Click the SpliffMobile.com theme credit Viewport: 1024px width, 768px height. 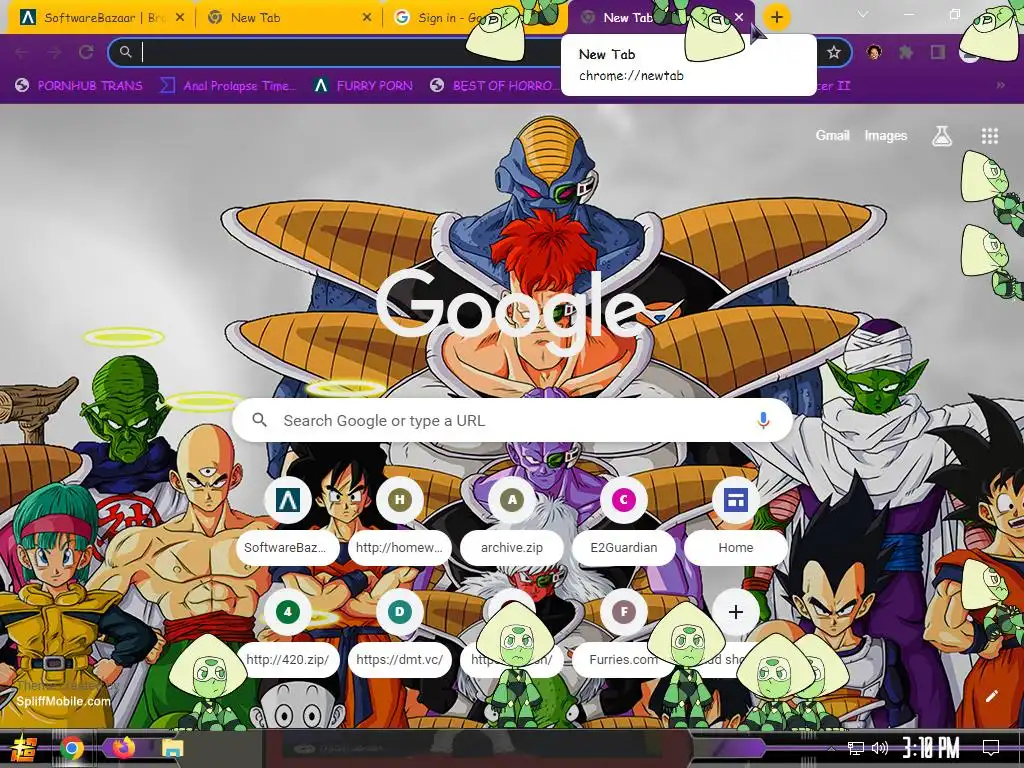[x=63, y=701]
